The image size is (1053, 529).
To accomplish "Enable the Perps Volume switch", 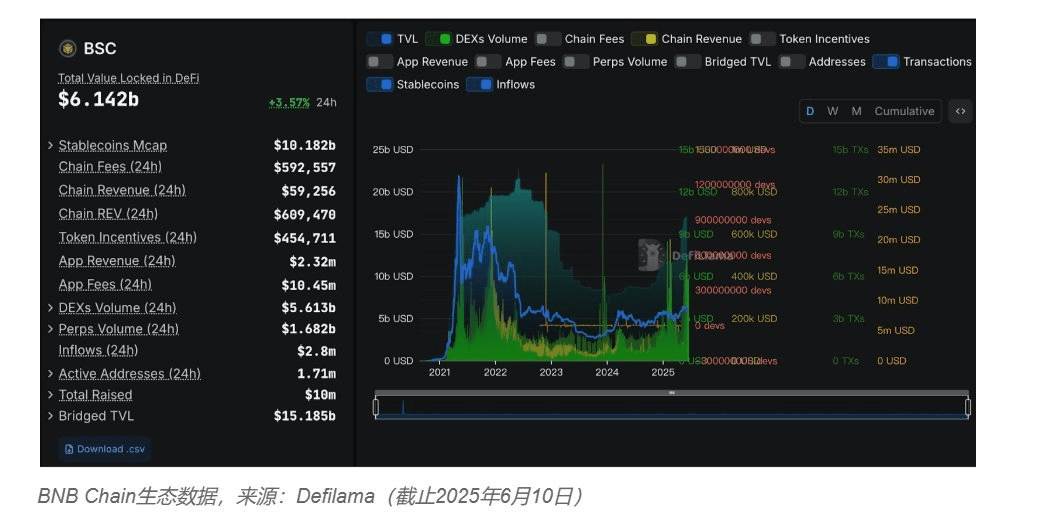I will pos(576,62).
